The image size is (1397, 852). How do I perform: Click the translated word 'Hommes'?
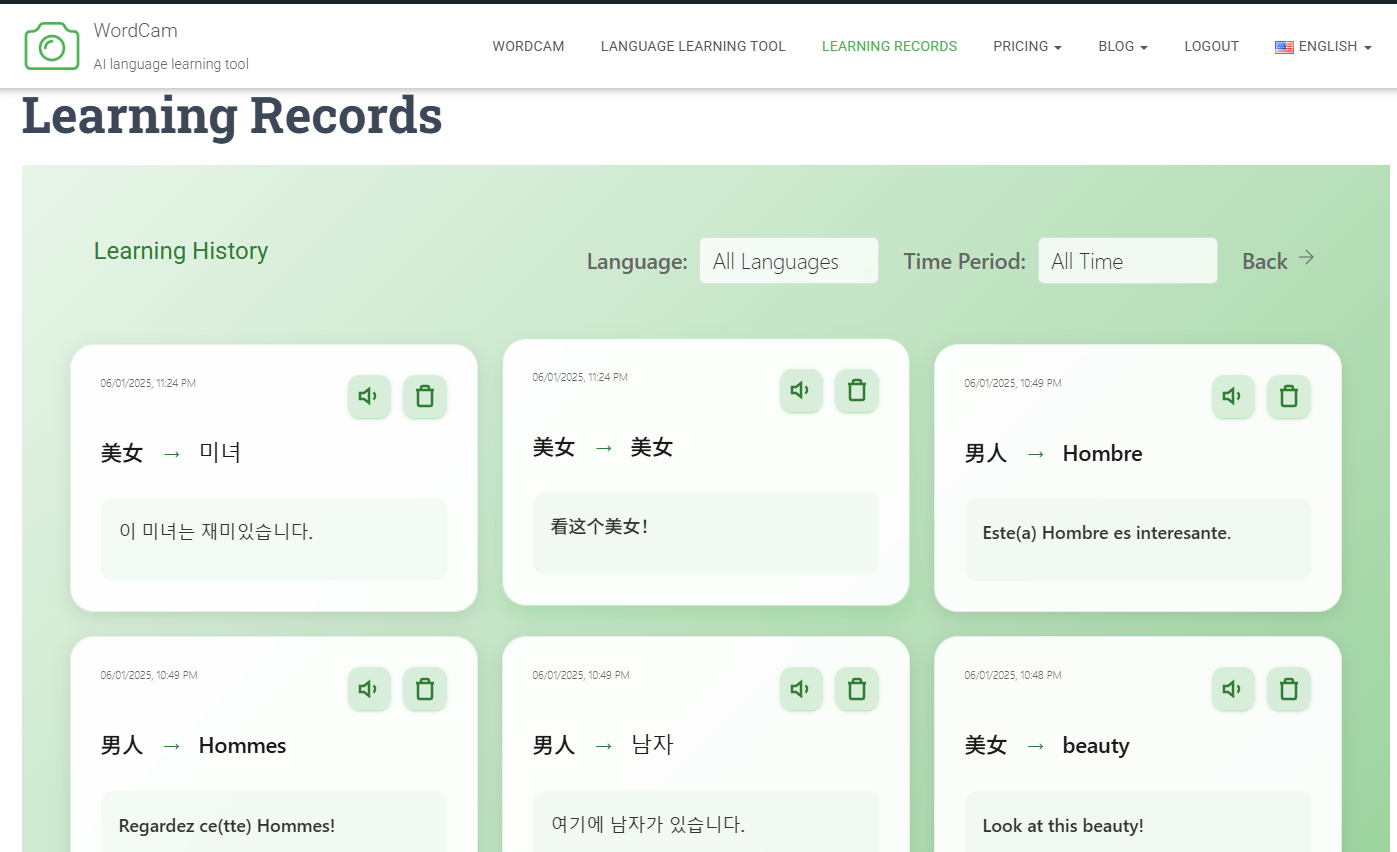click(x=242, y=745)
